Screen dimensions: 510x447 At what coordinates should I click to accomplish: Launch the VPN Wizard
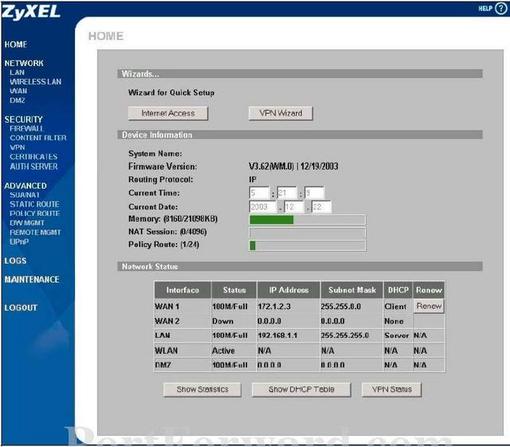tap(281, 113)
